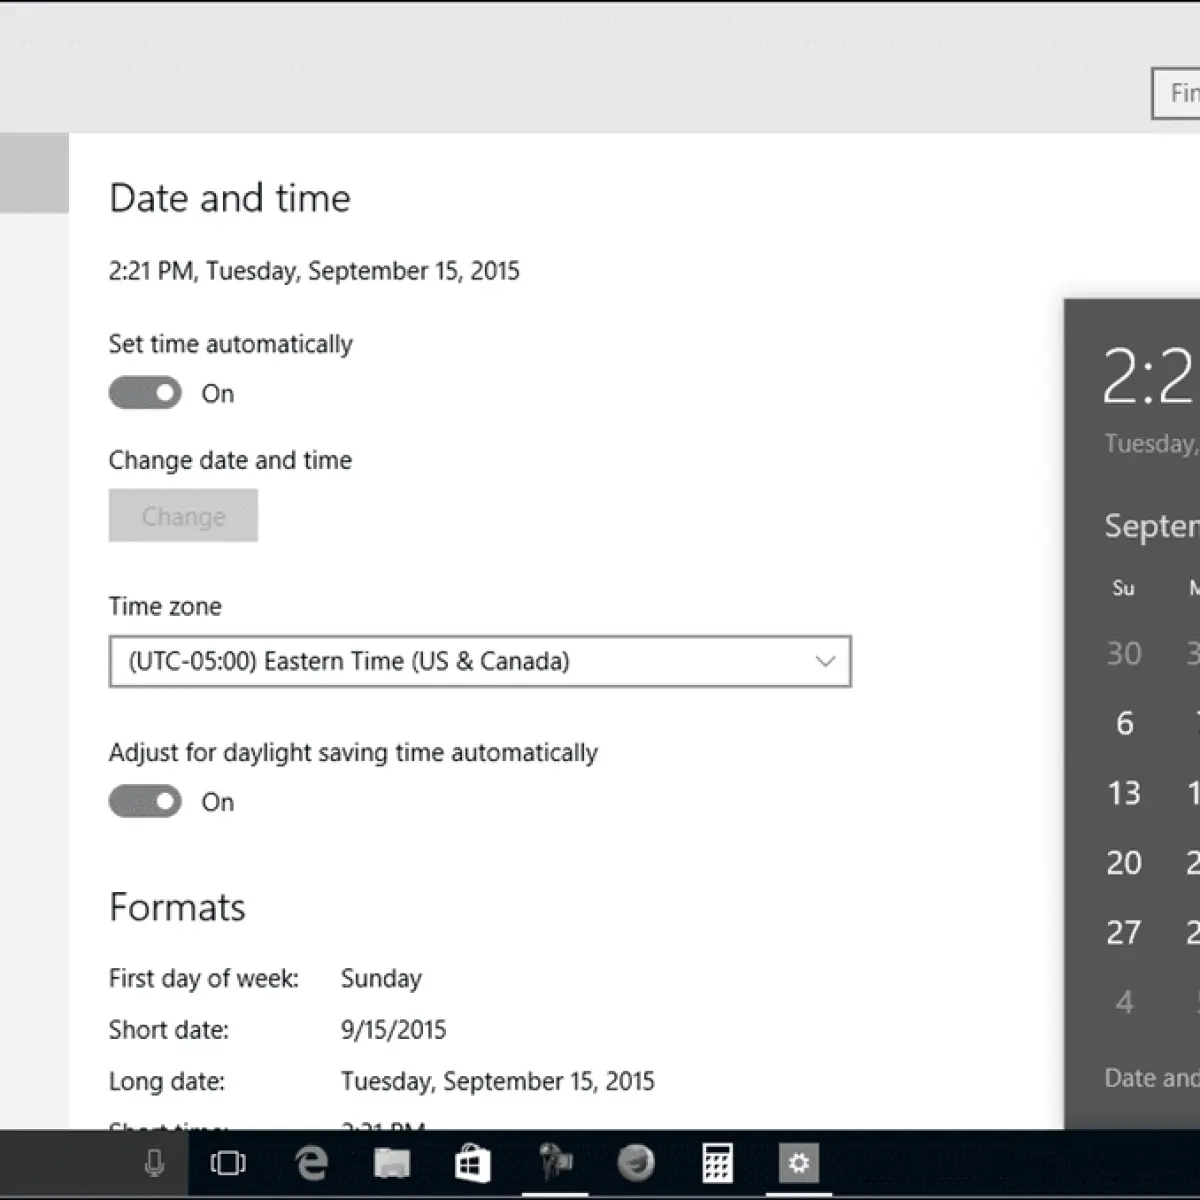This screenshot has height=1200, width=1200.
Task: Open Date and time settings link in flyout
Action: point(1151,1078)
